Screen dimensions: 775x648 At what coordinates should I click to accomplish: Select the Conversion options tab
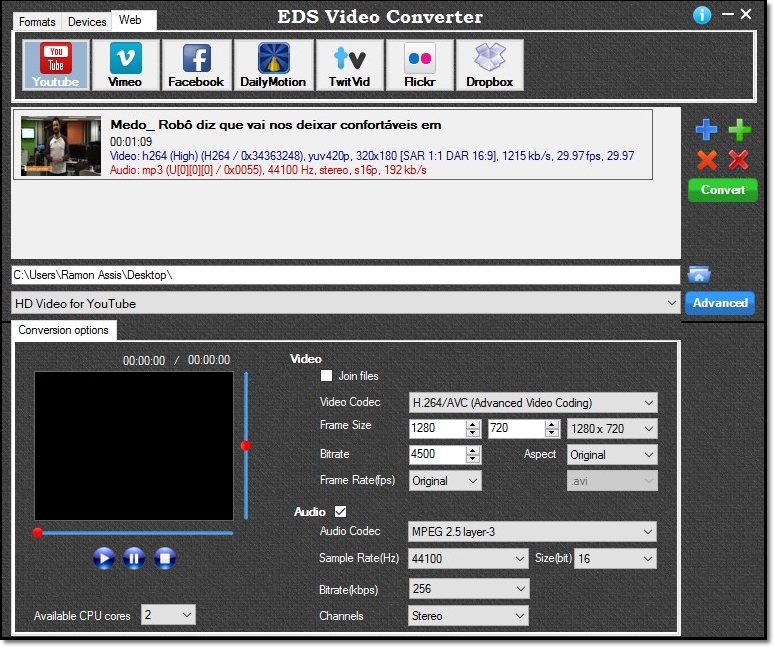point(63,330)
